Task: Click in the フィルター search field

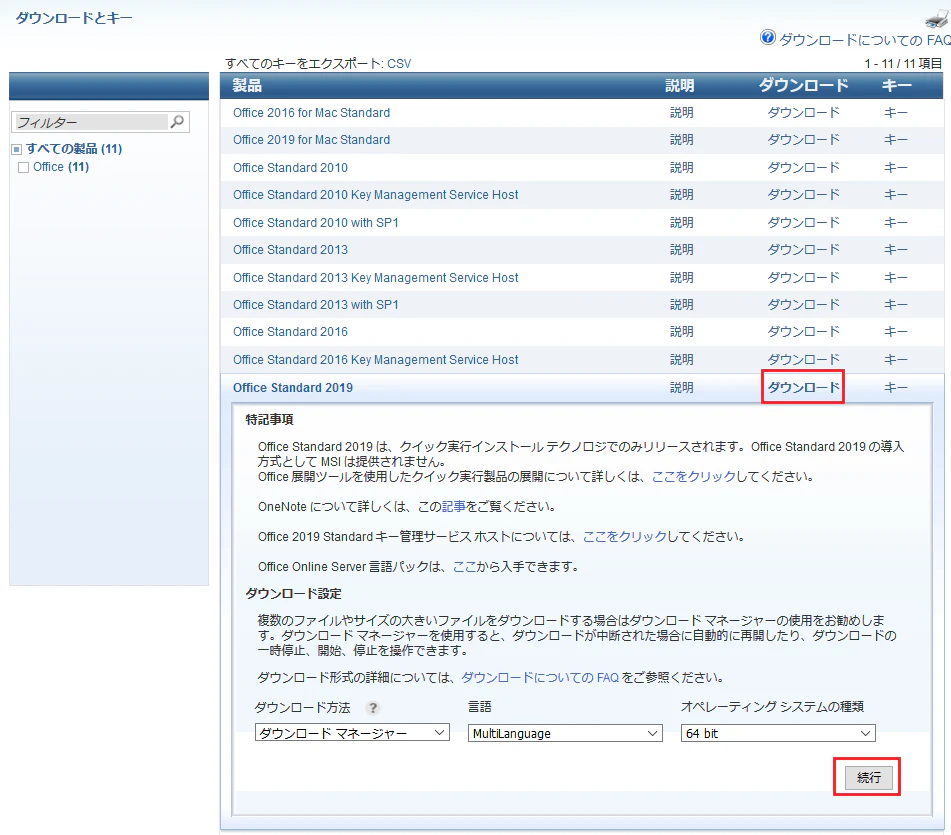Action: [x=91, y=122]
